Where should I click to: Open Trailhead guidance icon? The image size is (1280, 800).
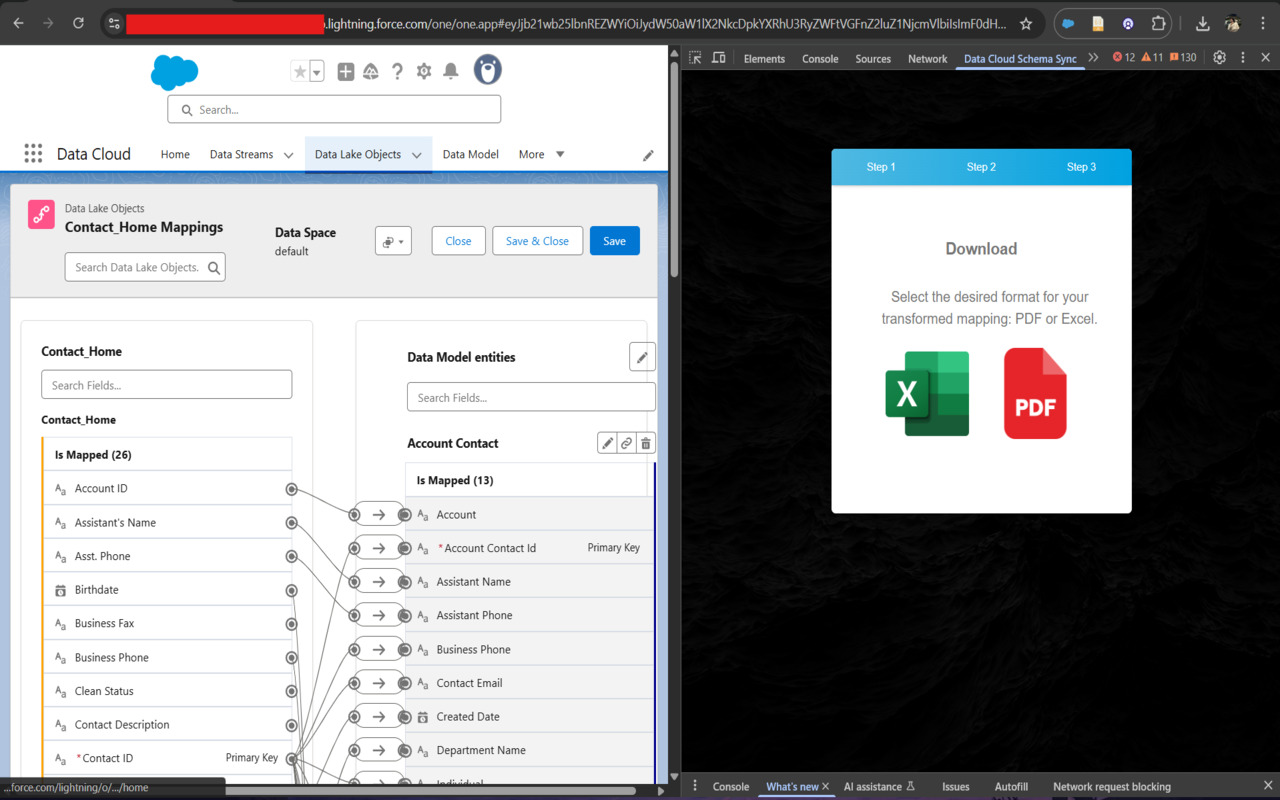[x=371, y=71]
